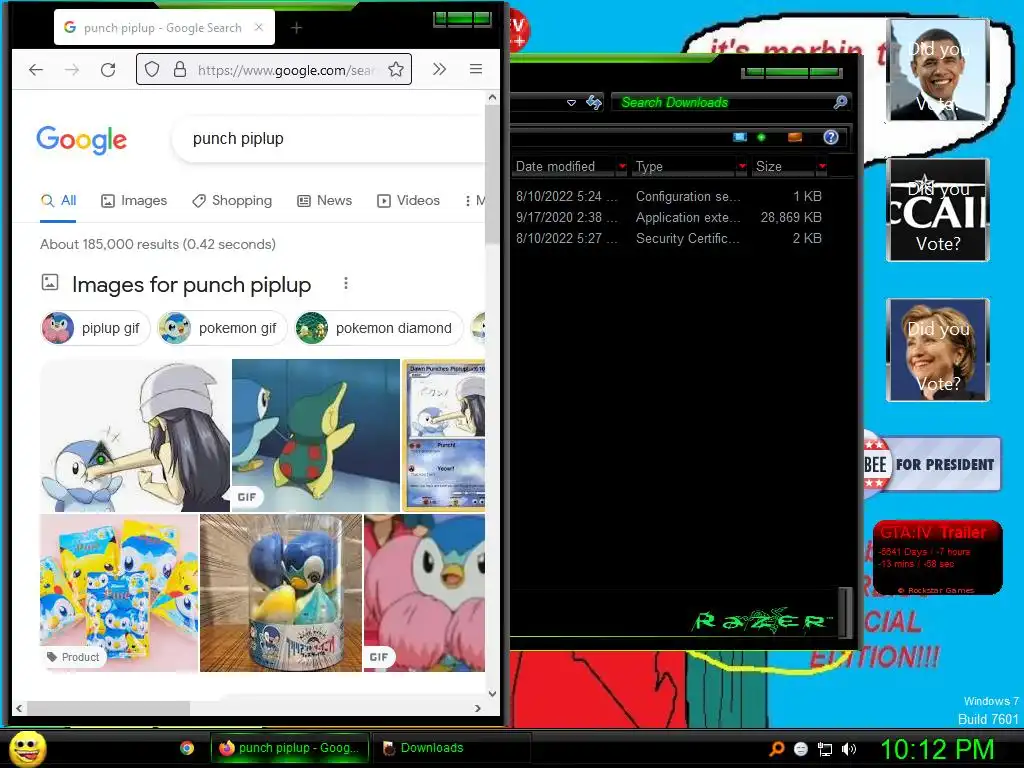1024x768 pixels.
Task: Switch to punch piplup Firefox taskbar button
Action: point(290,748)
